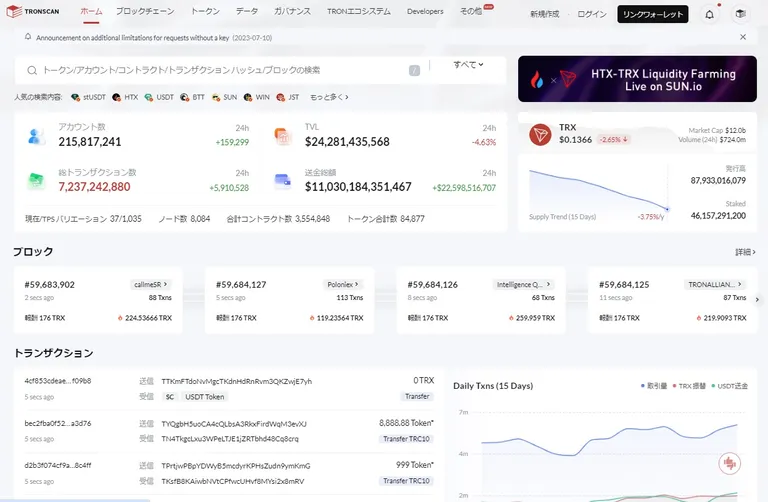The width and height of the screenshot is (768, 502).
Task: Open the その他 menu
Action: coord(471,11)
